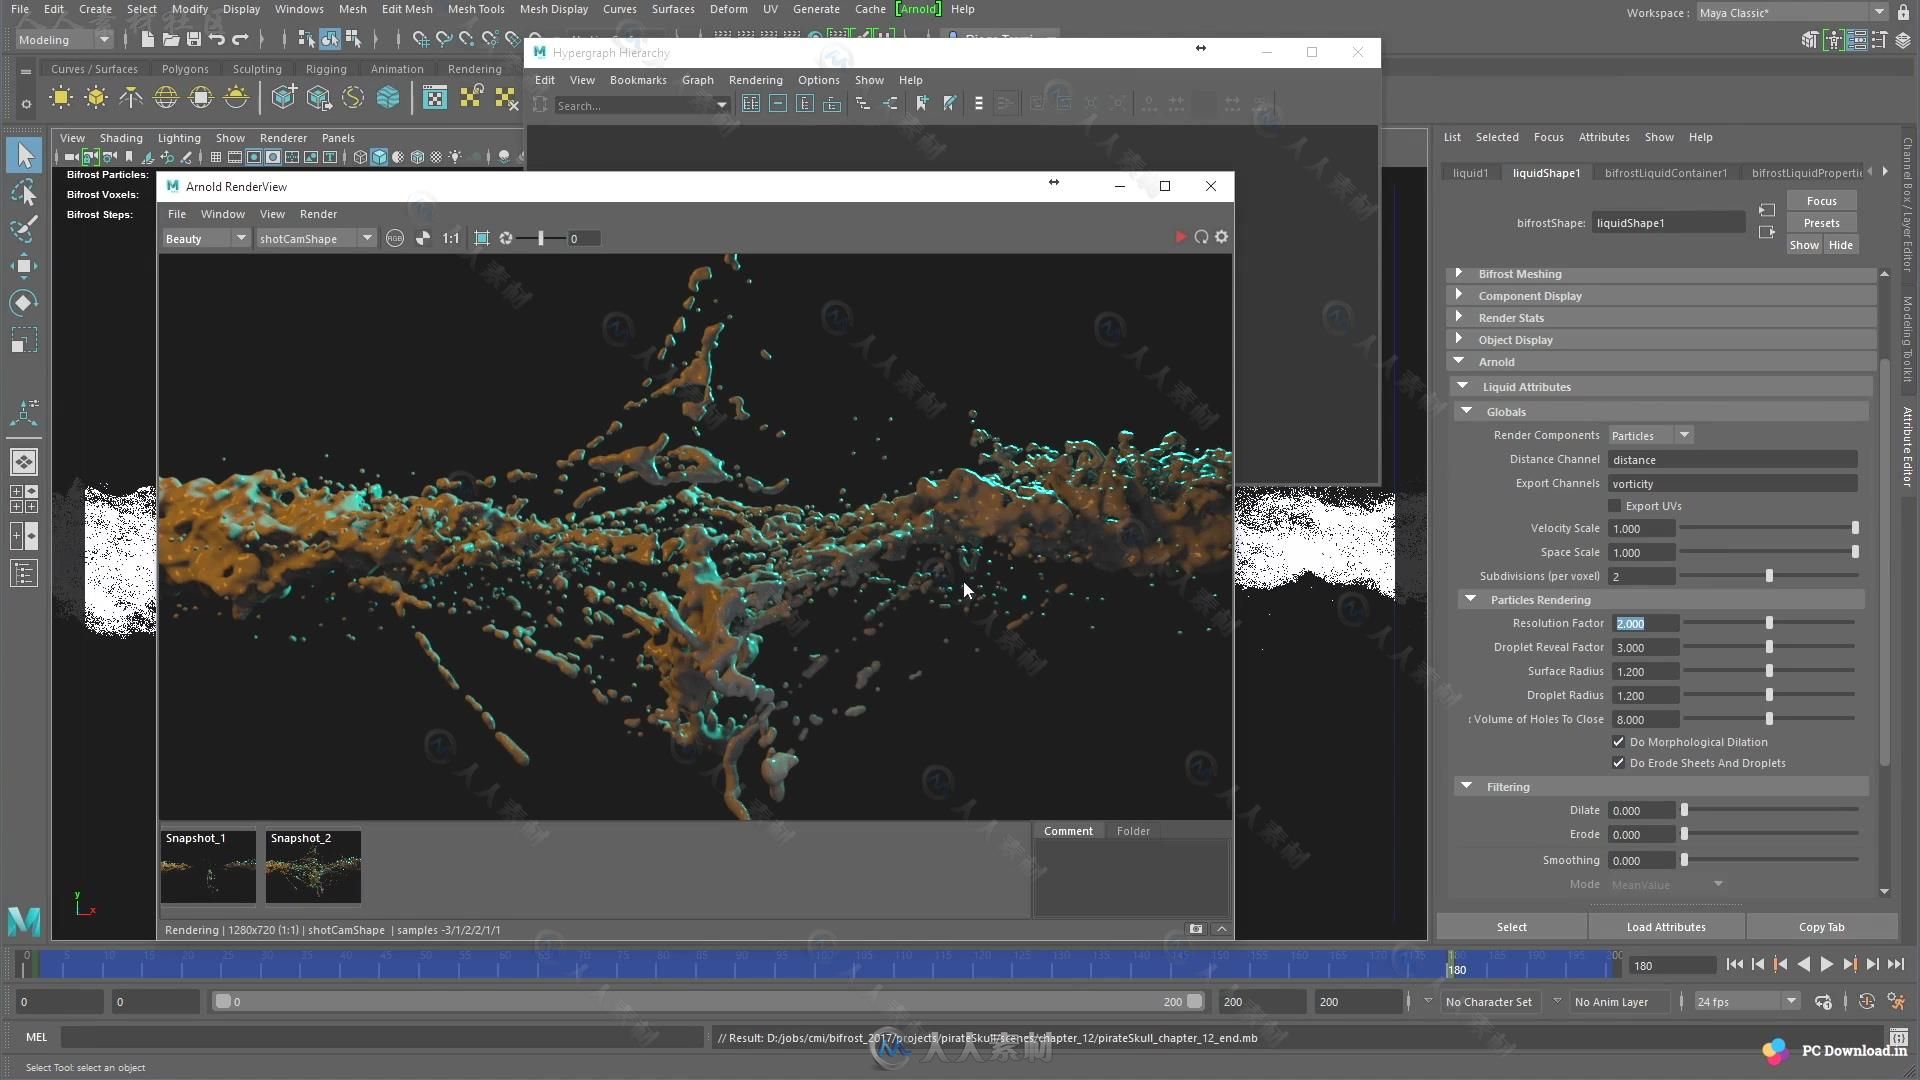Adjust the Resolution Factor slider
Image resolution: width=1920 pixels, height=1080 pixels.
(1769, 623)
